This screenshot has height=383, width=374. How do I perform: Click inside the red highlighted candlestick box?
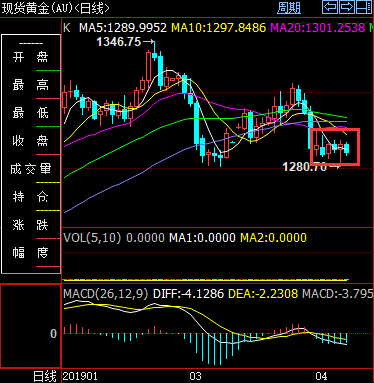point(335,147)
